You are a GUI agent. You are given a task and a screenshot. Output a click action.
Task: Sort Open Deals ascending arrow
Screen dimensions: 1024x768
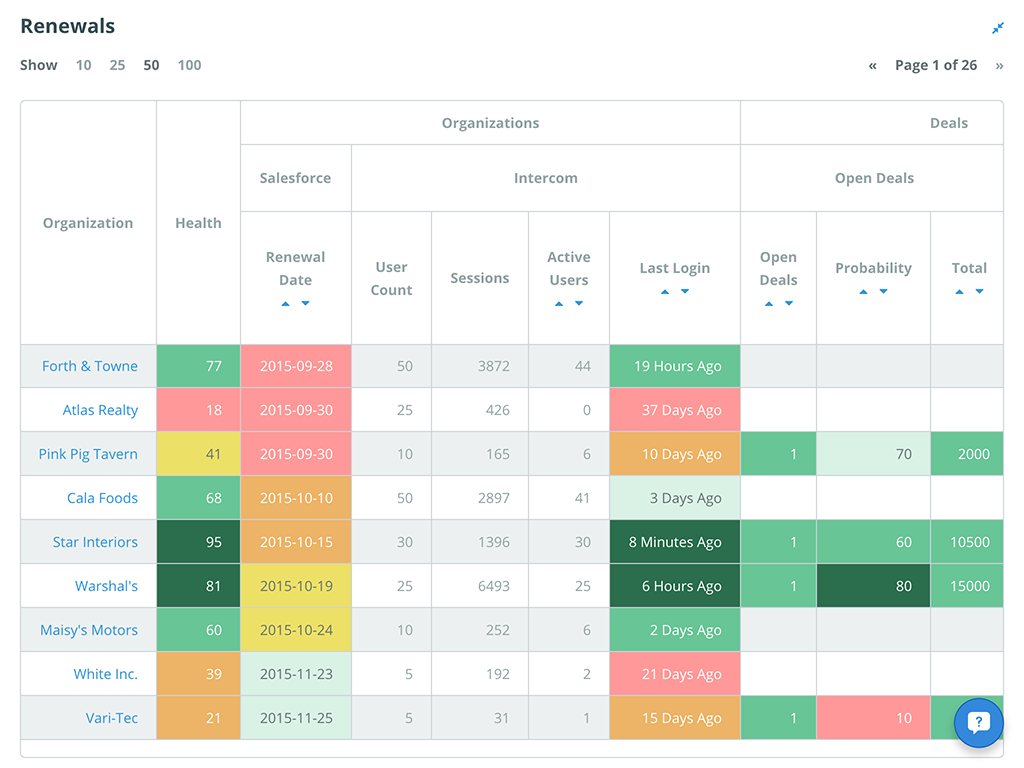coord(768,303)
